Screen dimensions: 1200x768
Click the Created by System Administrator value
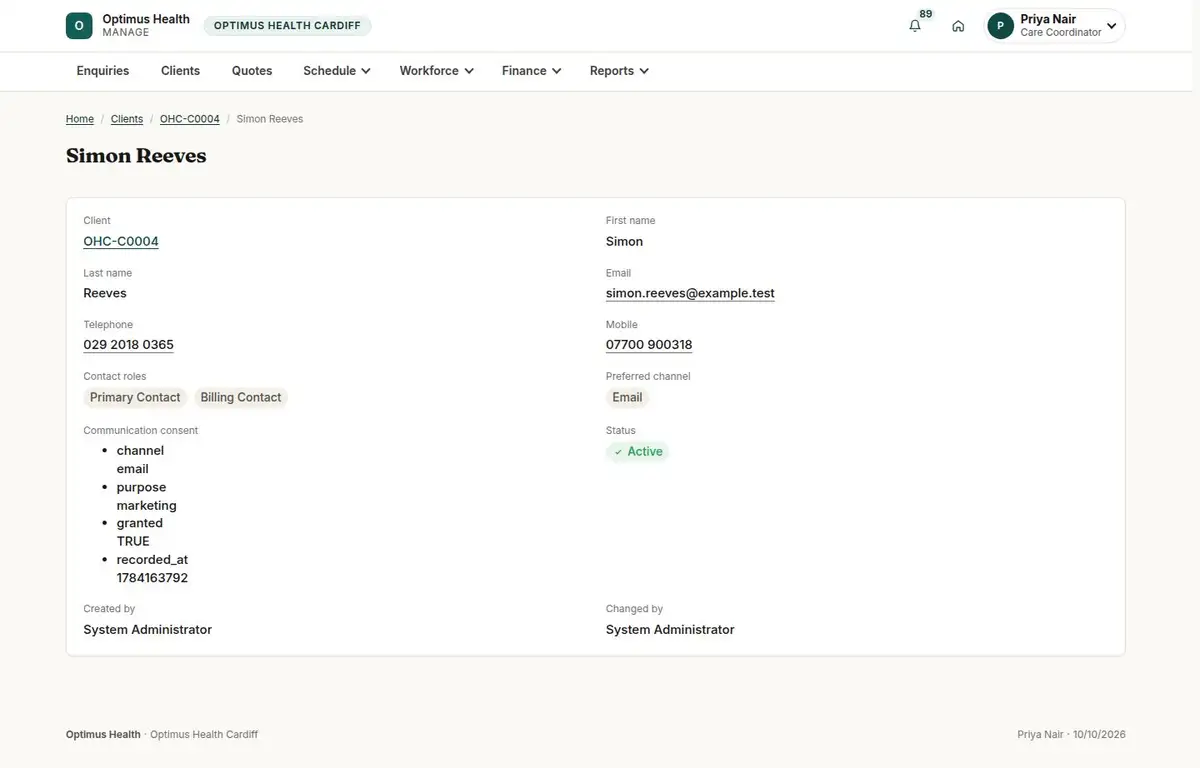click(148, 630)
